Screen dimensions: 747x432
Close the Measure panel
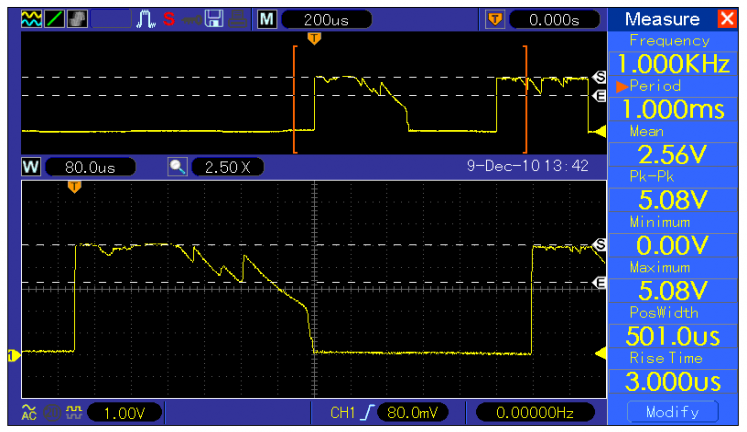pyautogui.click(x=726, y=19)
